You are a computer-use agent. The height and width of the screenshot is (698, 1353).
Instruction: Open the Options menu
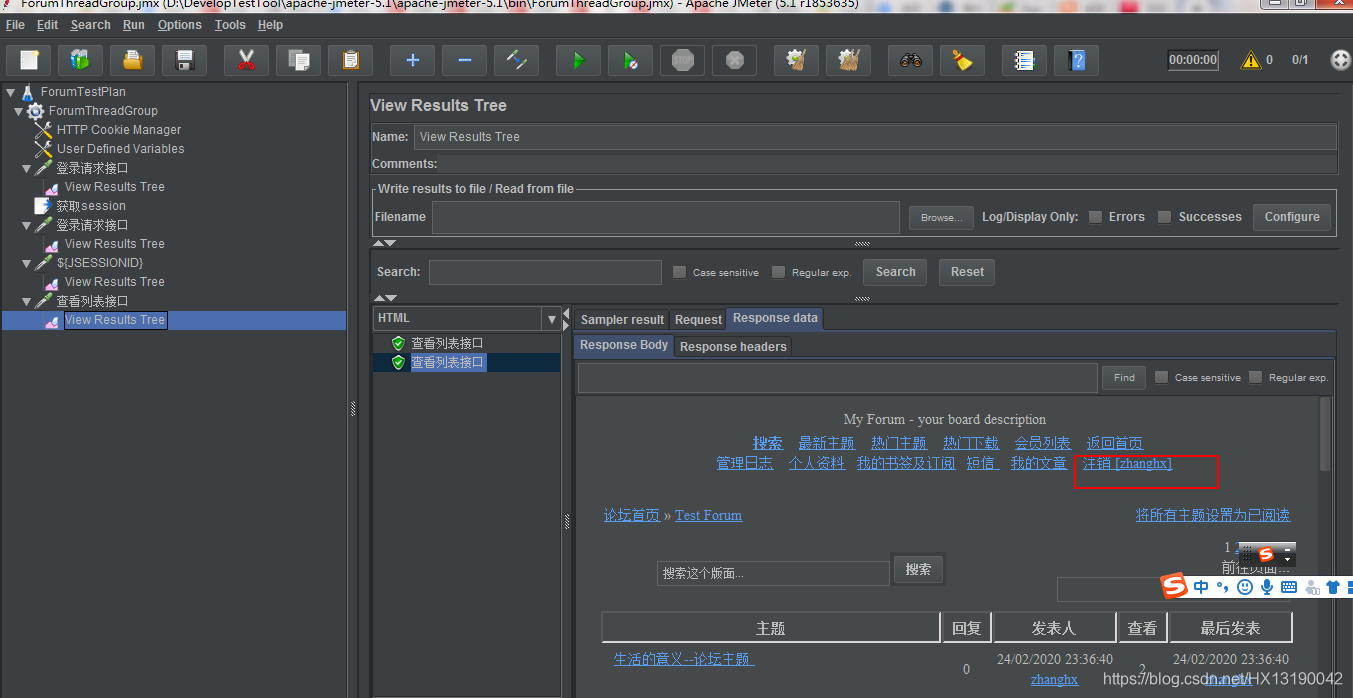(x=180, y=25)
